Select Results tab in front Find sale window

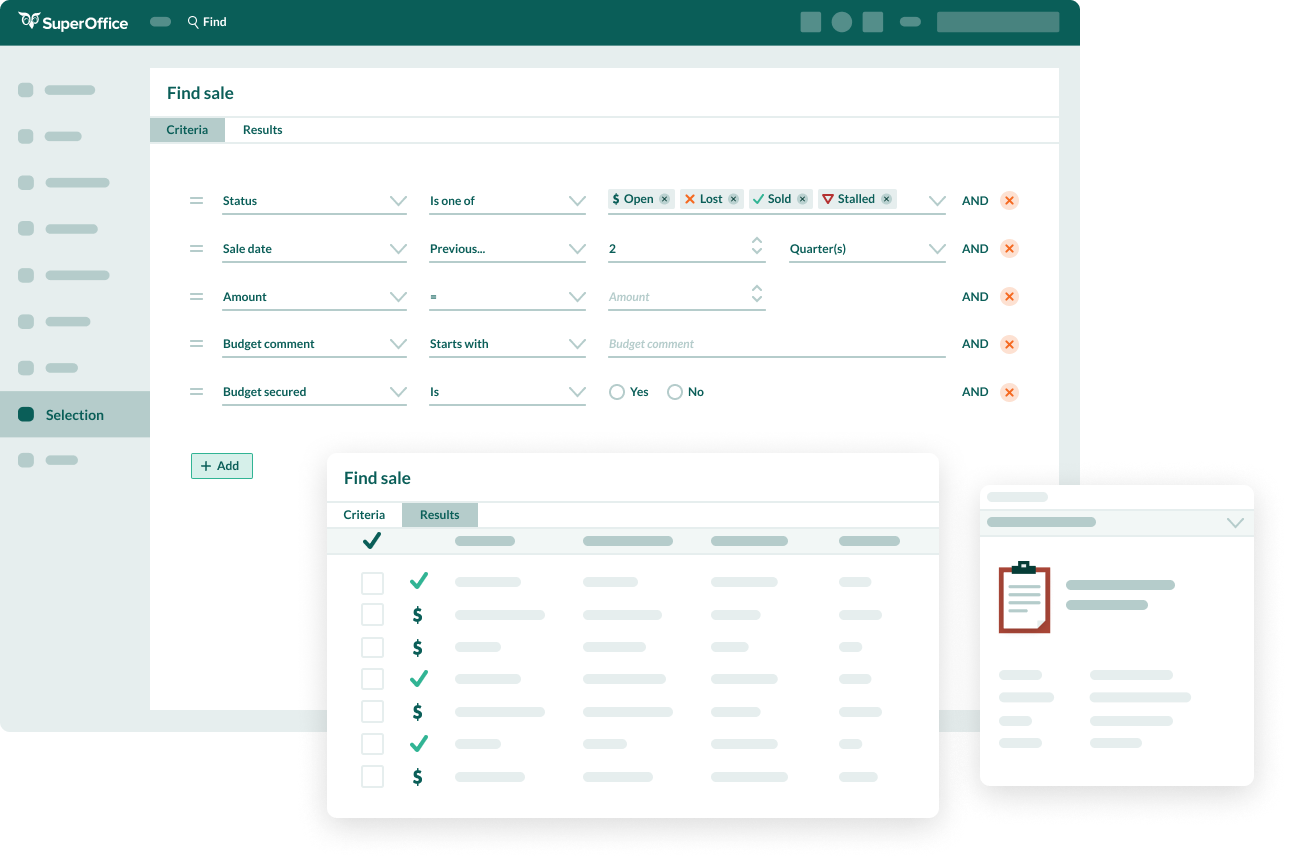[x=440, y=515]
